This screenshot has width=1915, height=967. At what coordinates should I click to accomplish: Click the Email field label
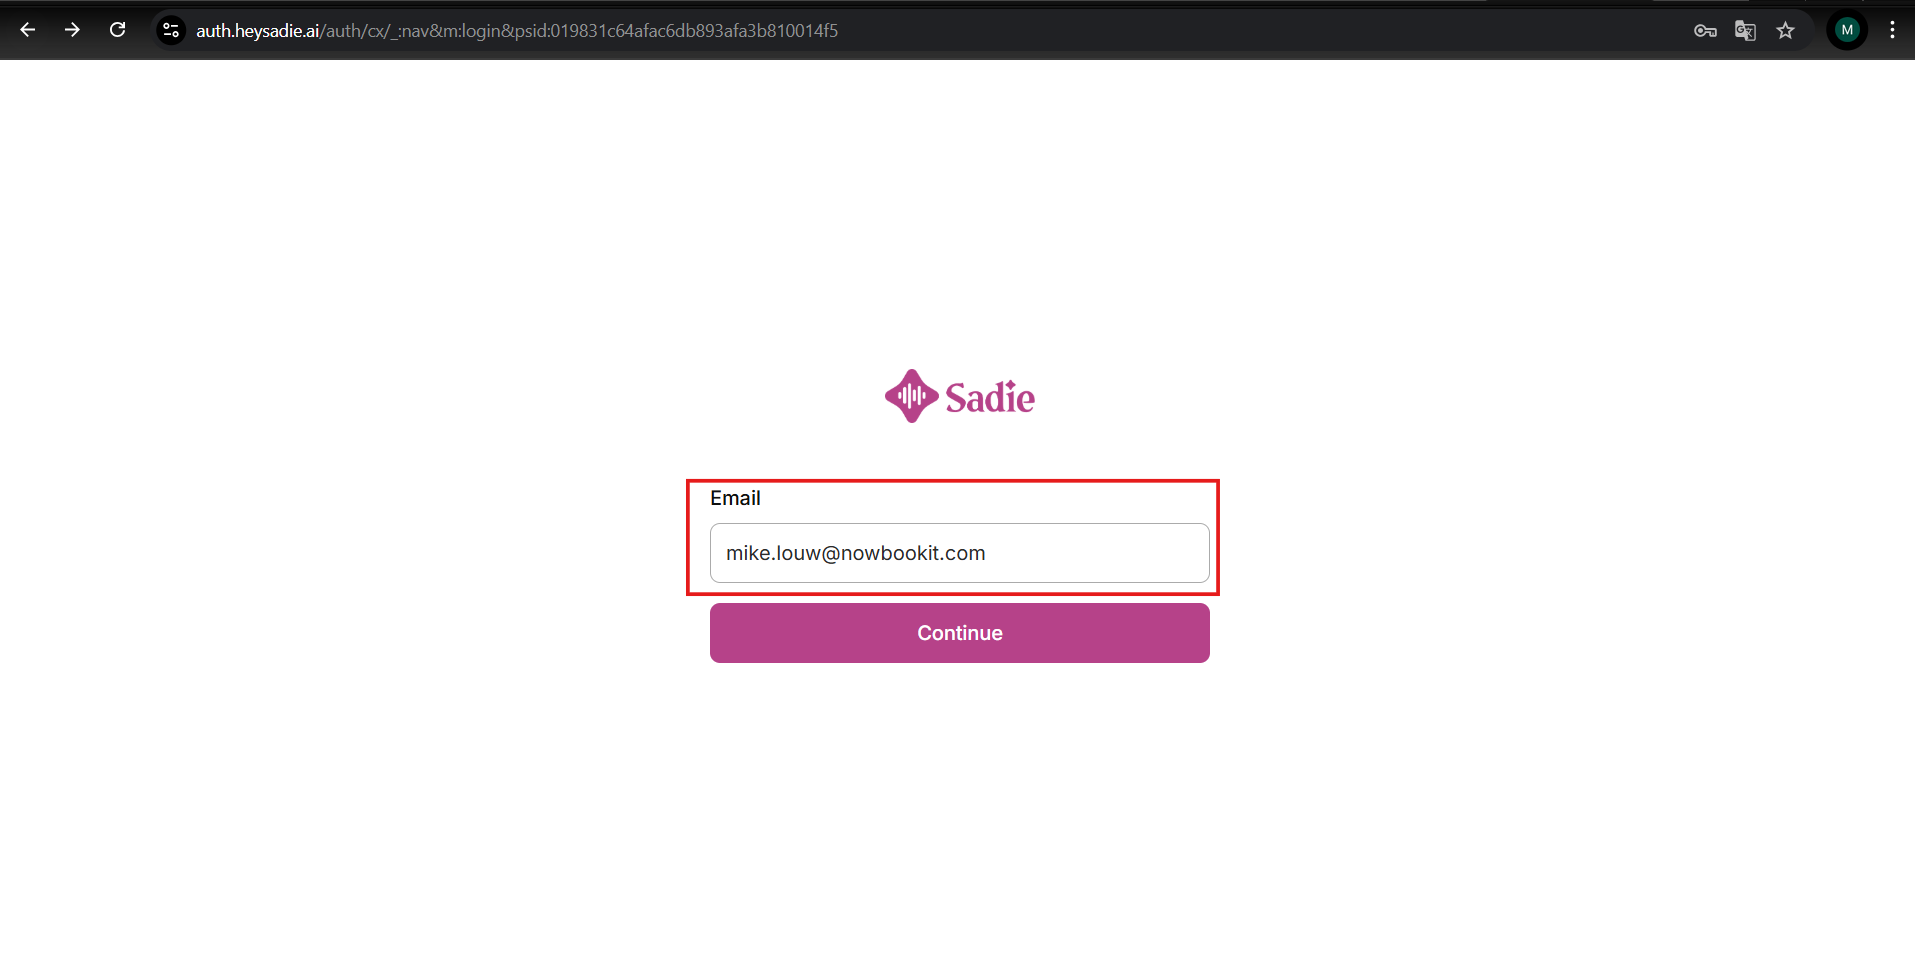pyautogui.click(x=735, y=498)
